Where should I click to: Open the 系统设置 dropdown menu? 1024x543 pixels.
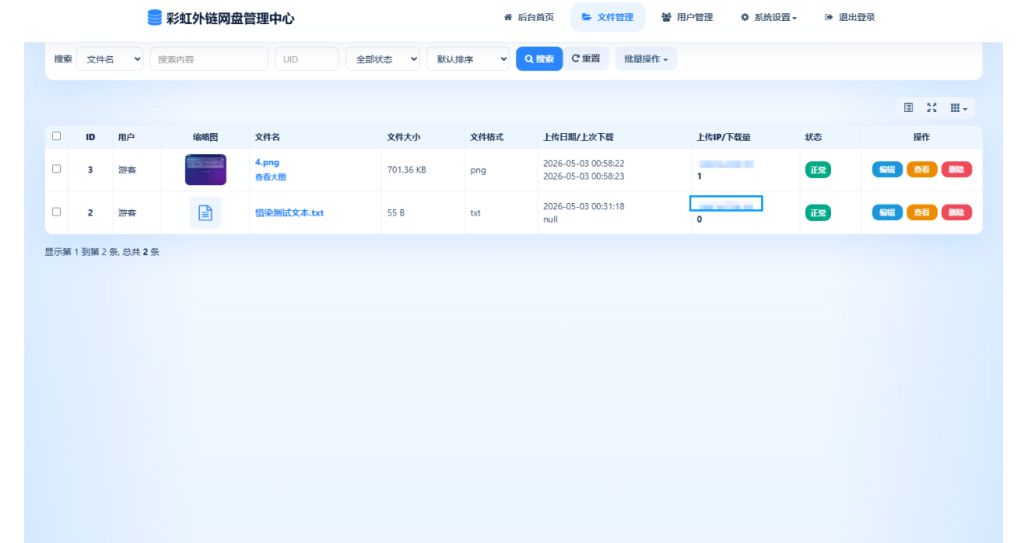click(x=768, y=18)
